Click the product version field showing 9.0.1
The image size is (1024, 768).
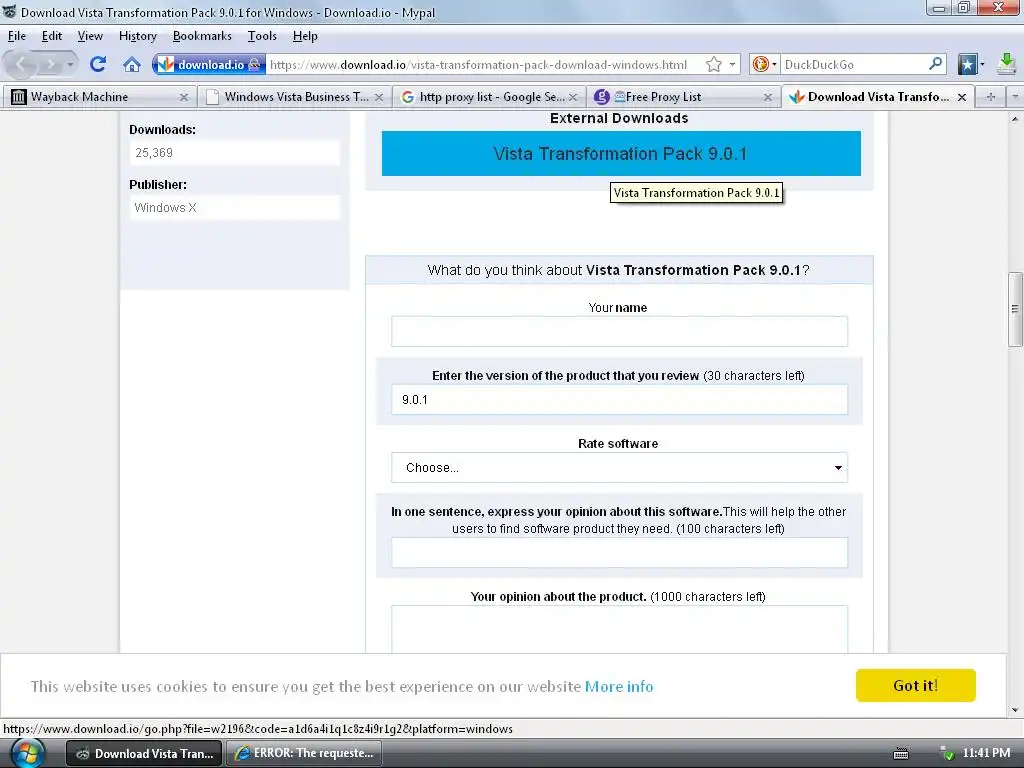pos(619,400)
